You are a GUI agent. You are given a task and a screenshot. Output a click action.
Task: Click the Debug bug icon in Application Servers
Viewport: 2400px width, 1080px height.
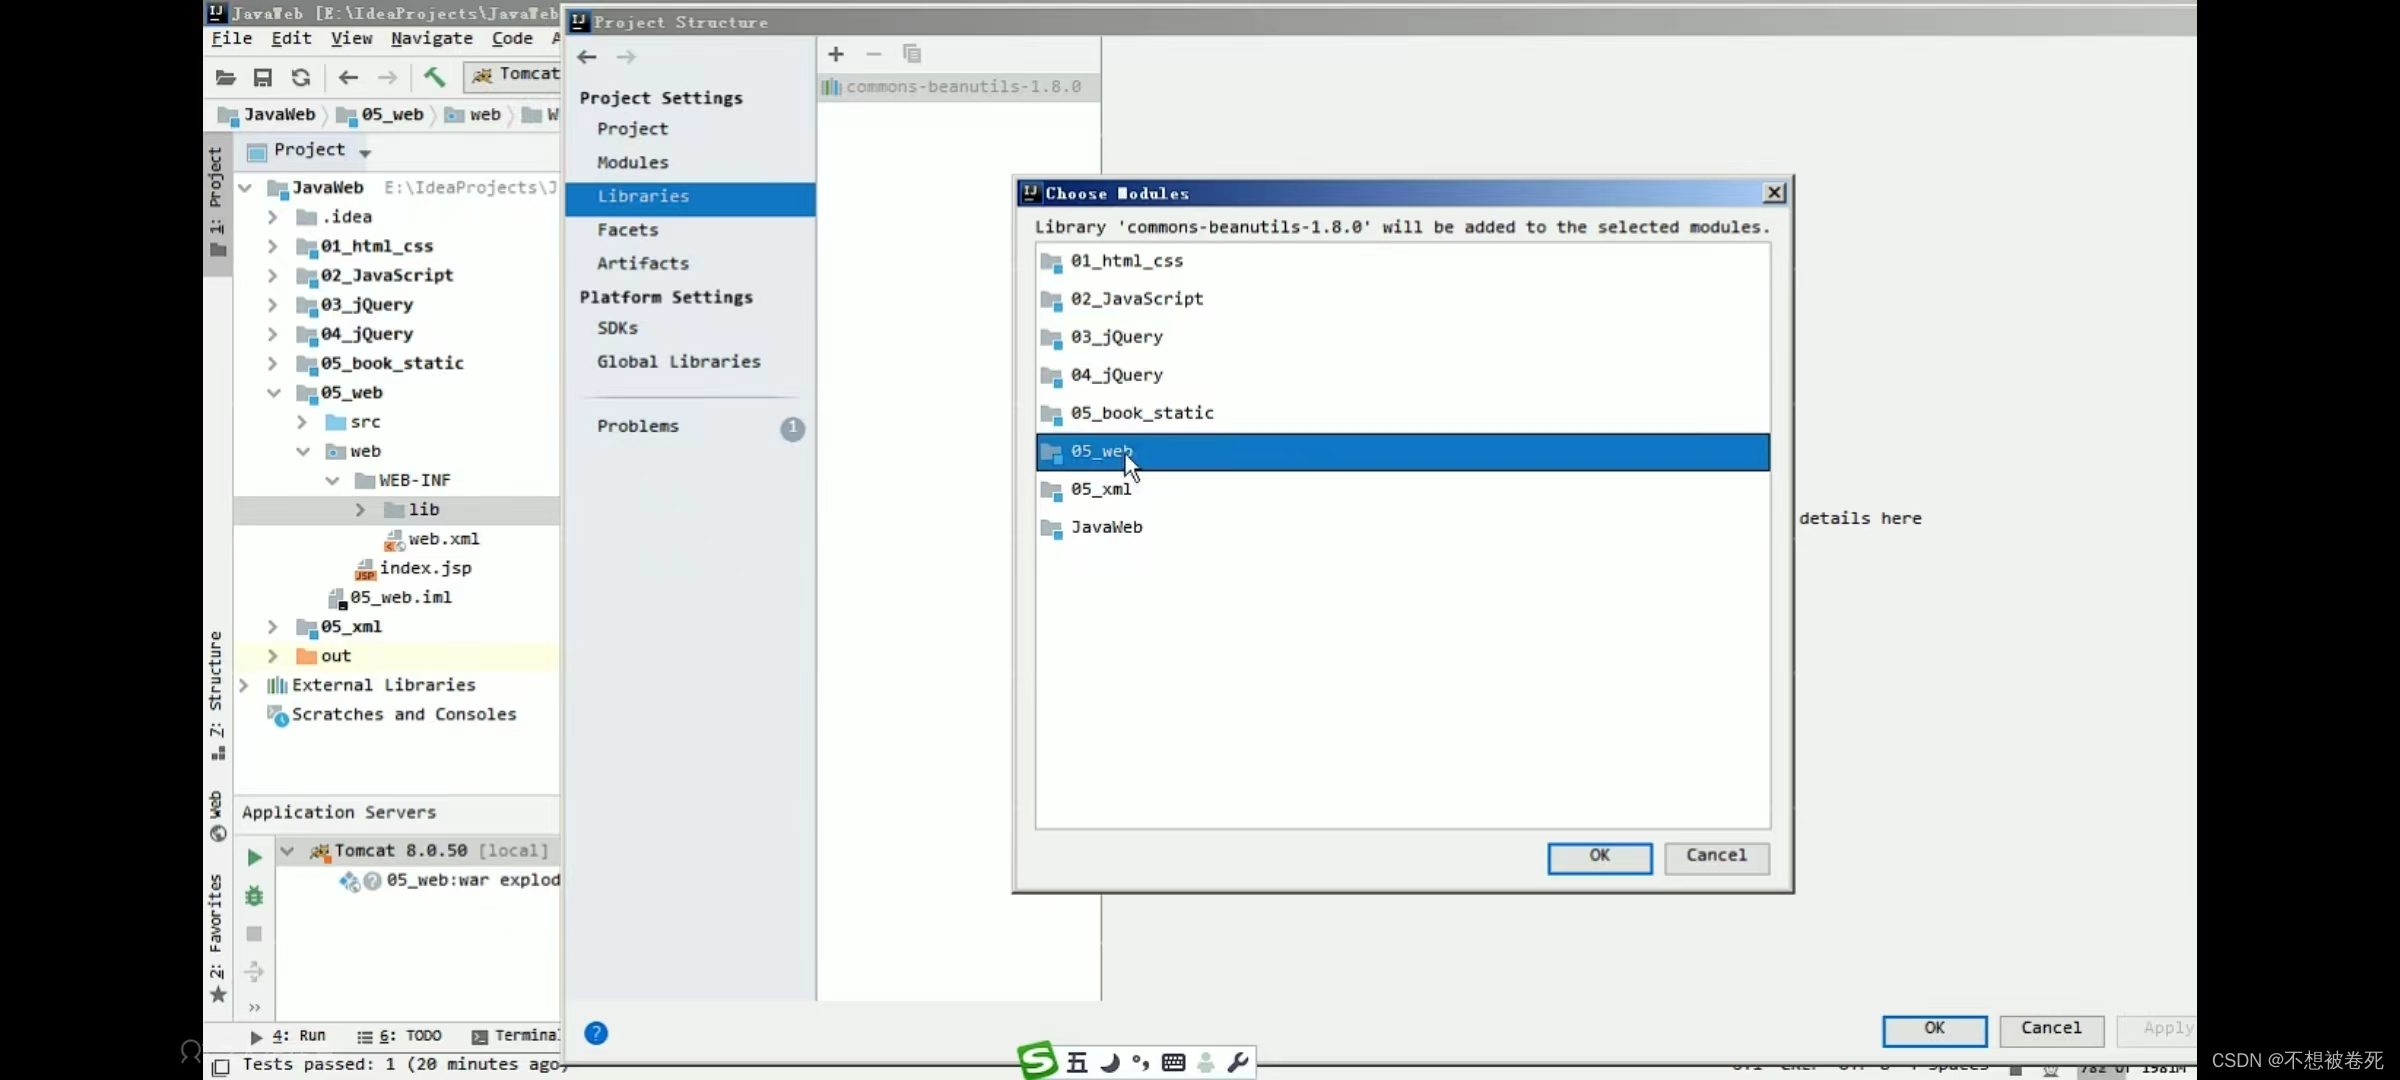click(254, 895)
